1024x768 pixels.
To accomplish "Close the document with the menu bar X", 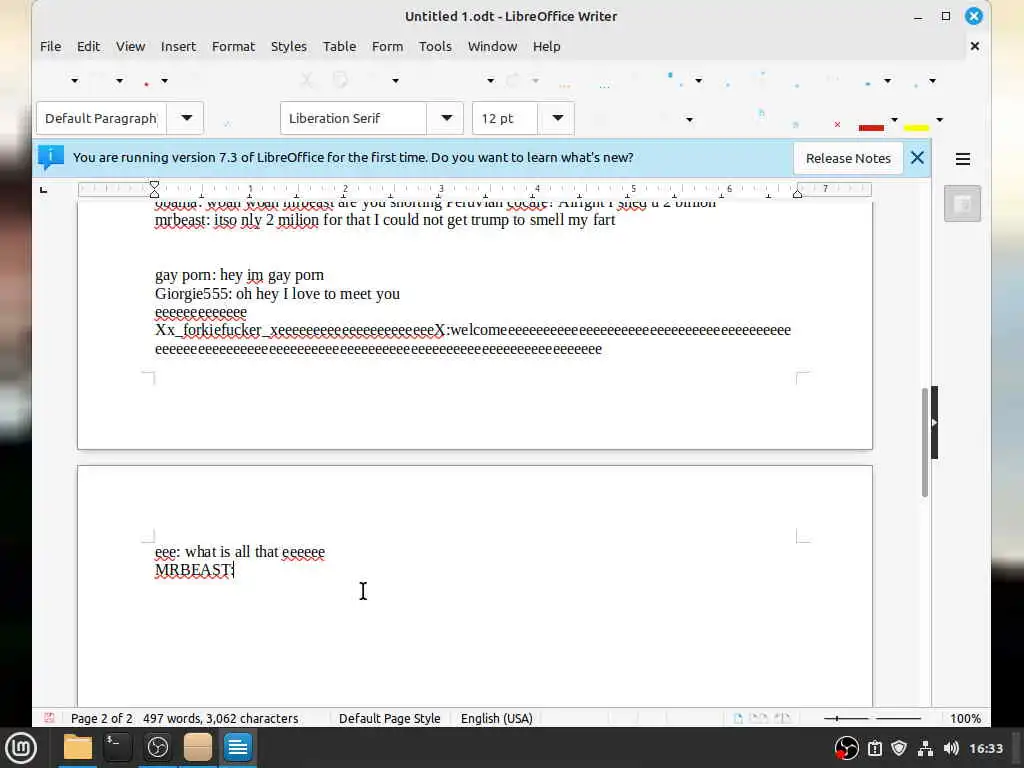I will pos(974,46).
